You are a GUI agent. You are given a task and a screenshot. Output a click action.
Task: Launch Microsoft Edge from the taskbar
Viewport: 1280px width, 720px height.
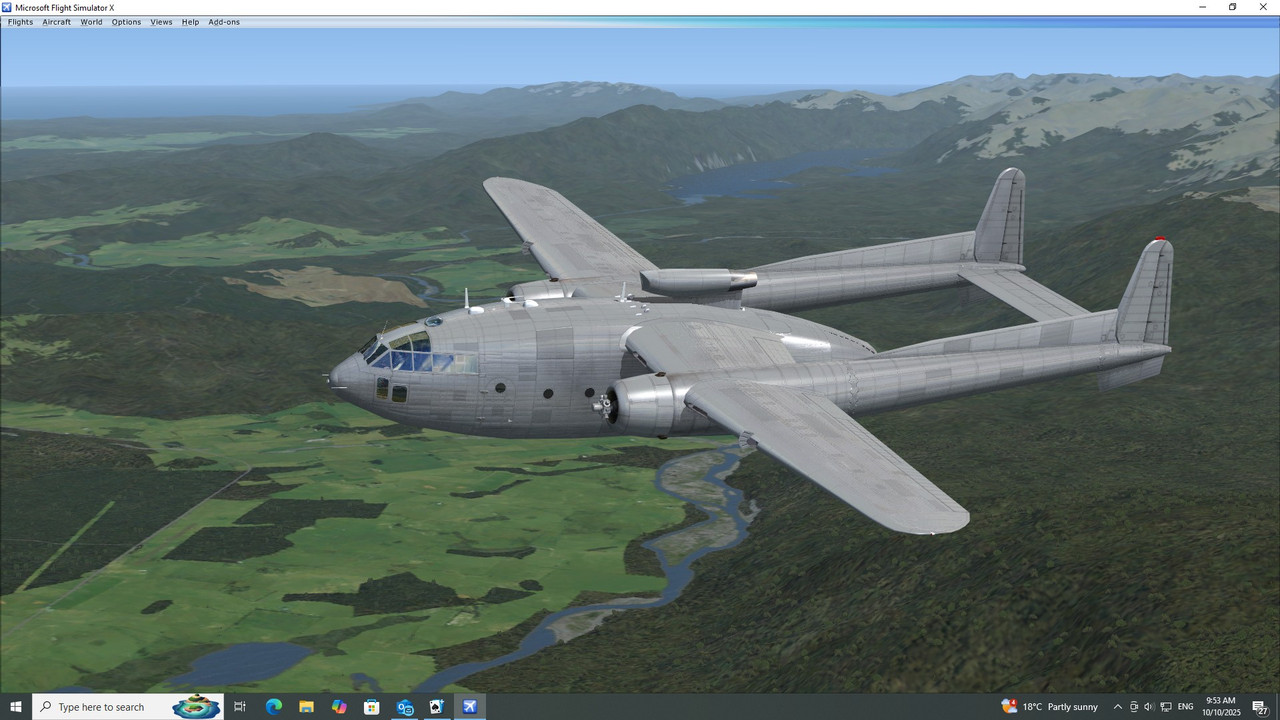(273, 707)
